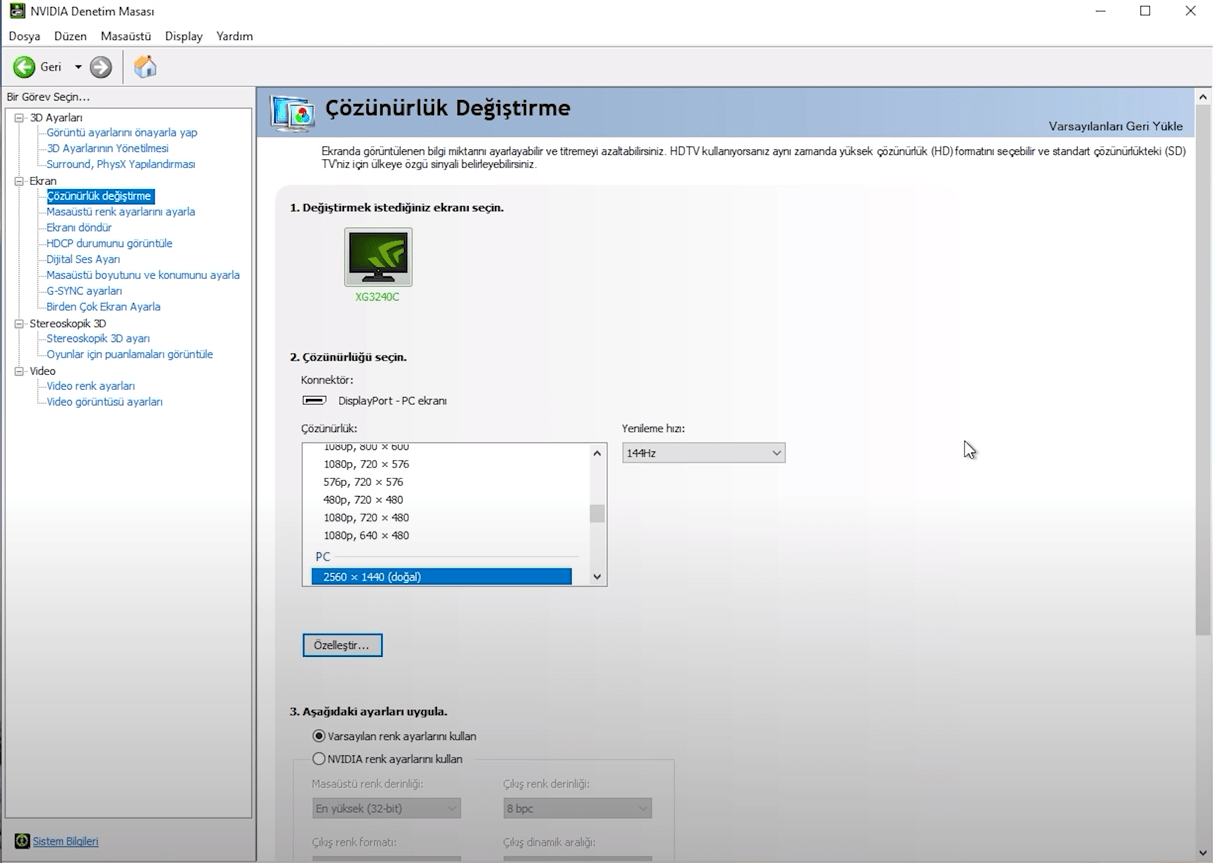Open the Masaüstü menu
This screenshot has width=1213, height=863.
click(x=126, y=36)
